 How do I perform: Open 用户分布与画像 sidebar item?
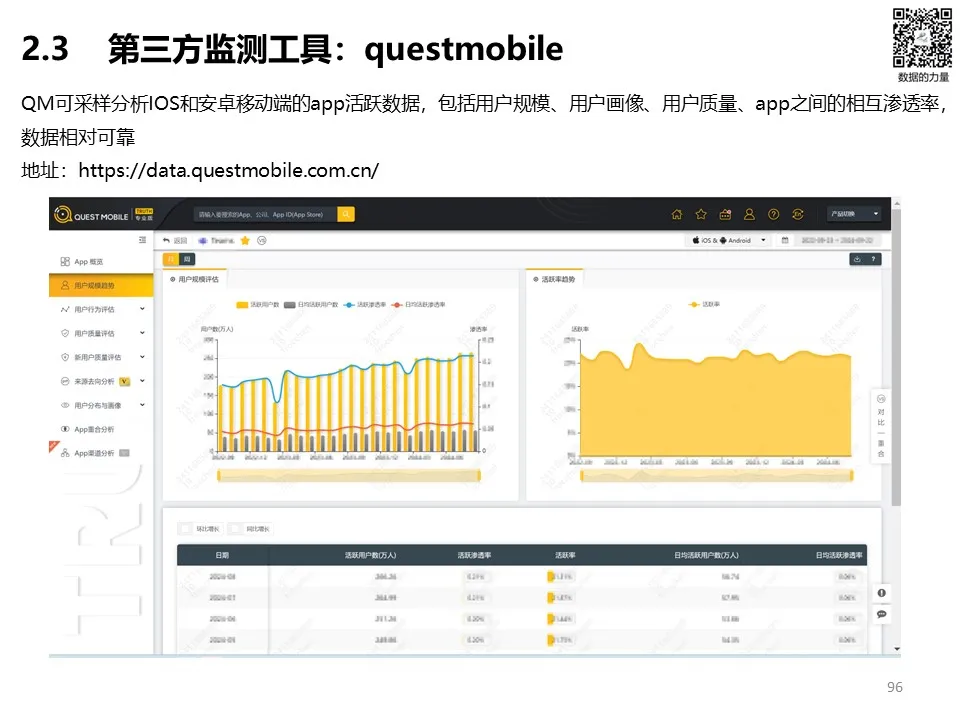pyautogui.click(x=97, y=405)
